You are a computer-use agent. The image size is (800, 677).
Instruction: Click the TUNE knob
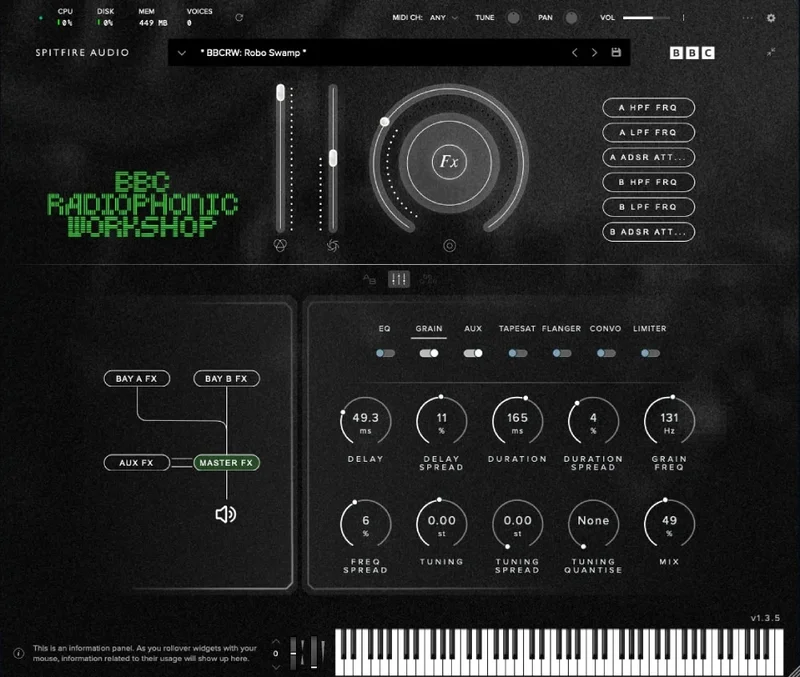pyautogui.click(x=513, y=18)
